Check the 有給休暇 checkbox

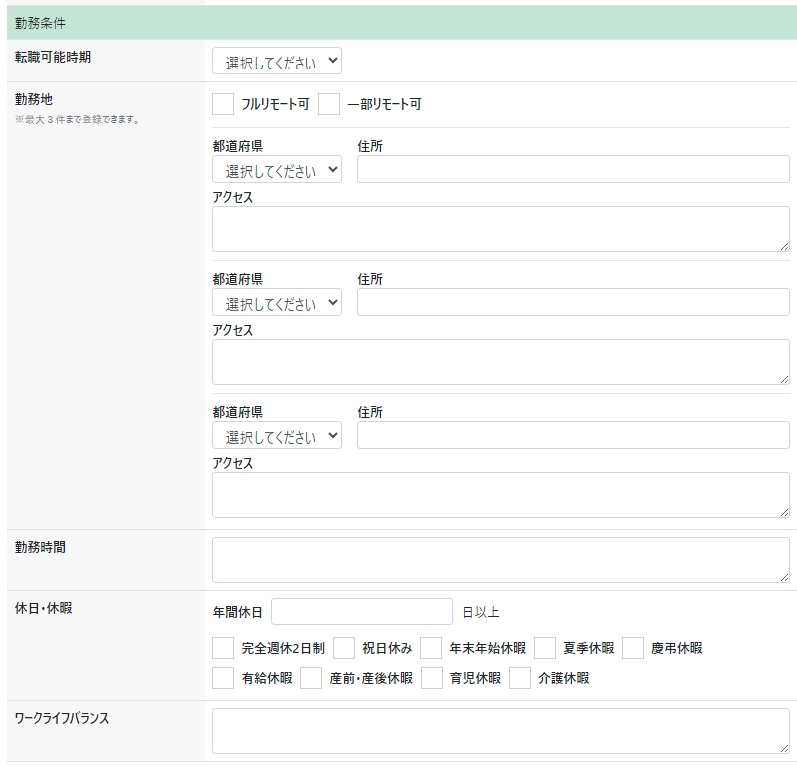tap(223, 678)
